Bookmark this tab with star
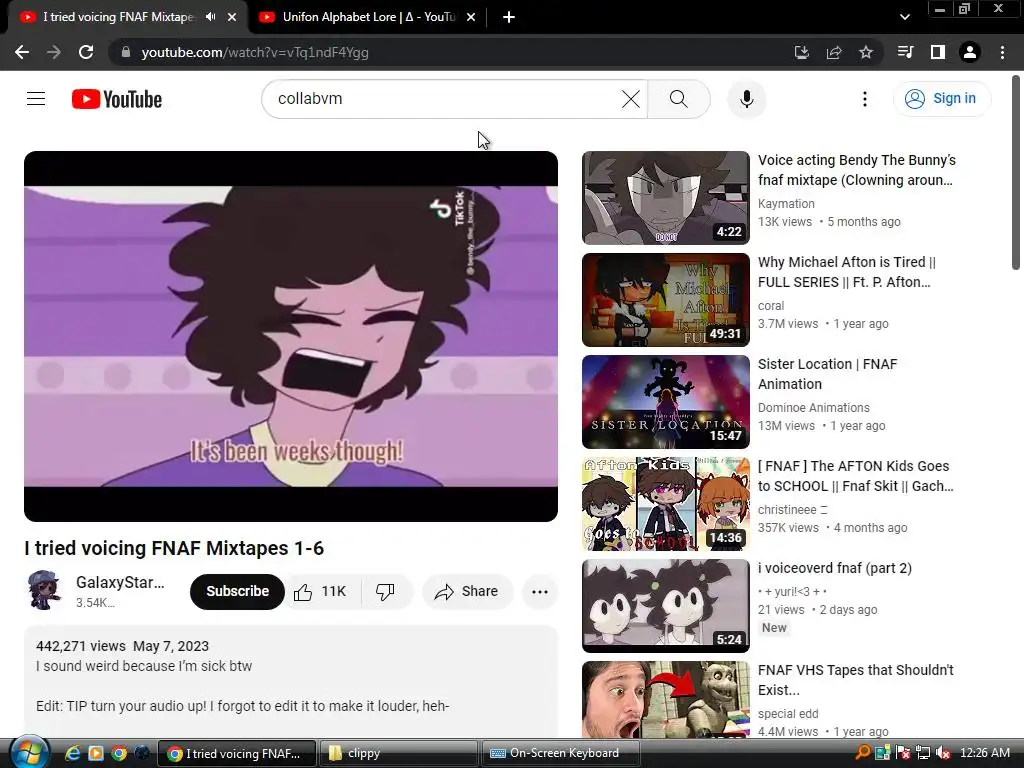The image size is (1024, 768). [866, 52]
